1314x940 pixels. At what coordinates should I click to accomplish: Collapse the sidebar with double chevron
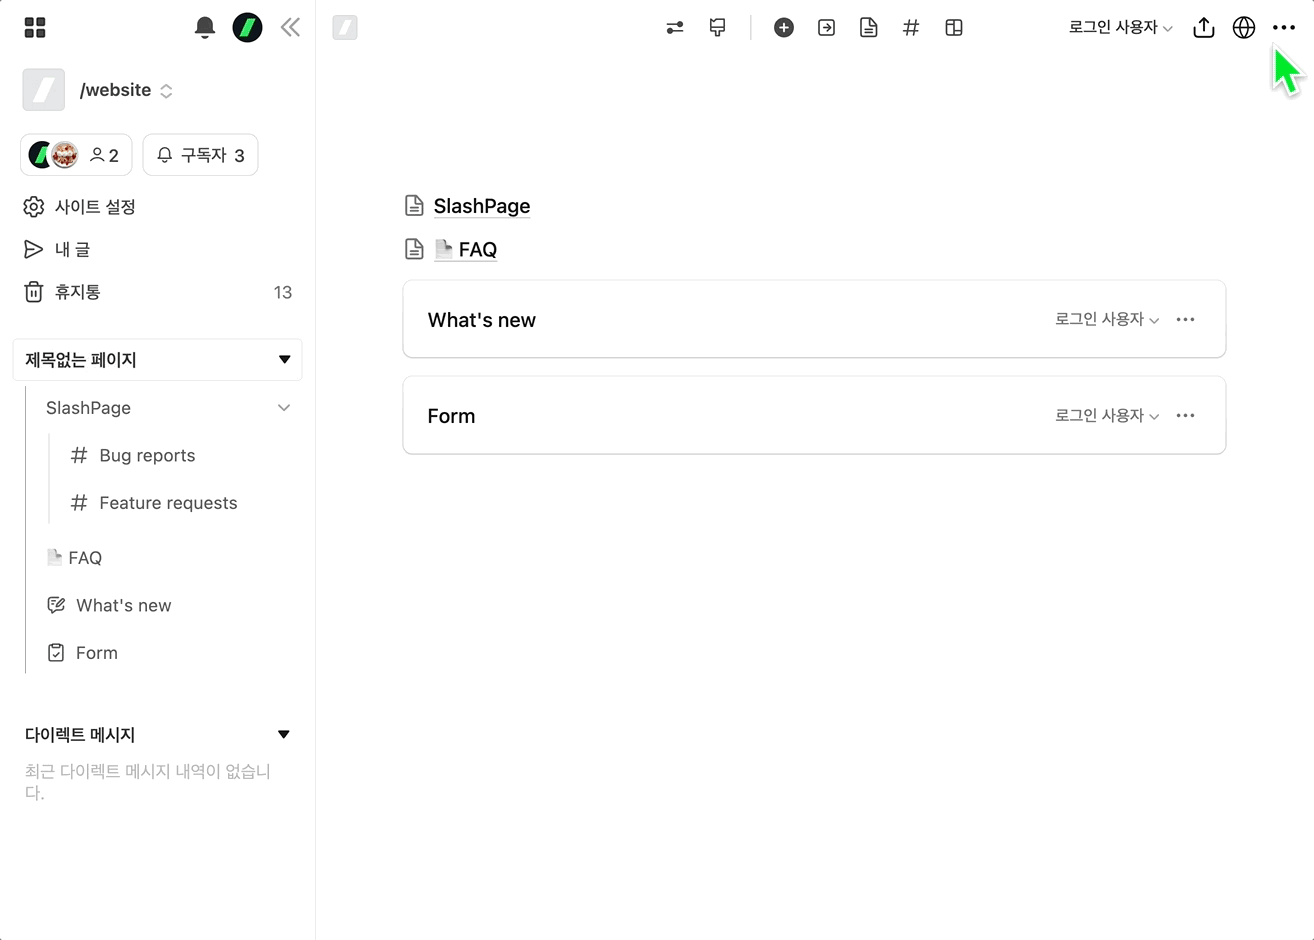coord(290,28)
